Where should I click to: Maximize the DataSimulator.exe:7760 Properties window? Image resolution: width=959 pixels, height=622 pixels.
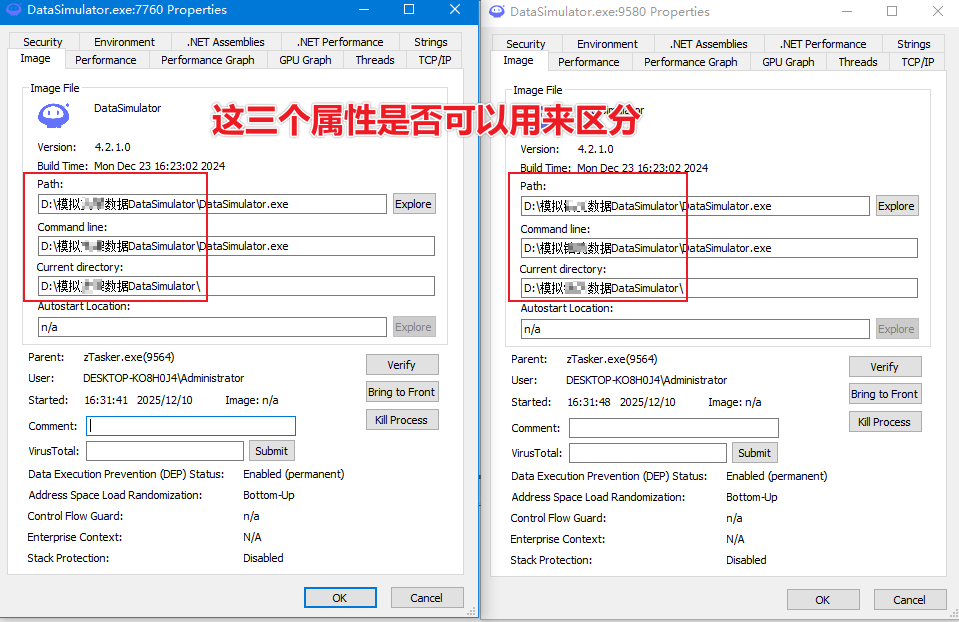point(409,10)
